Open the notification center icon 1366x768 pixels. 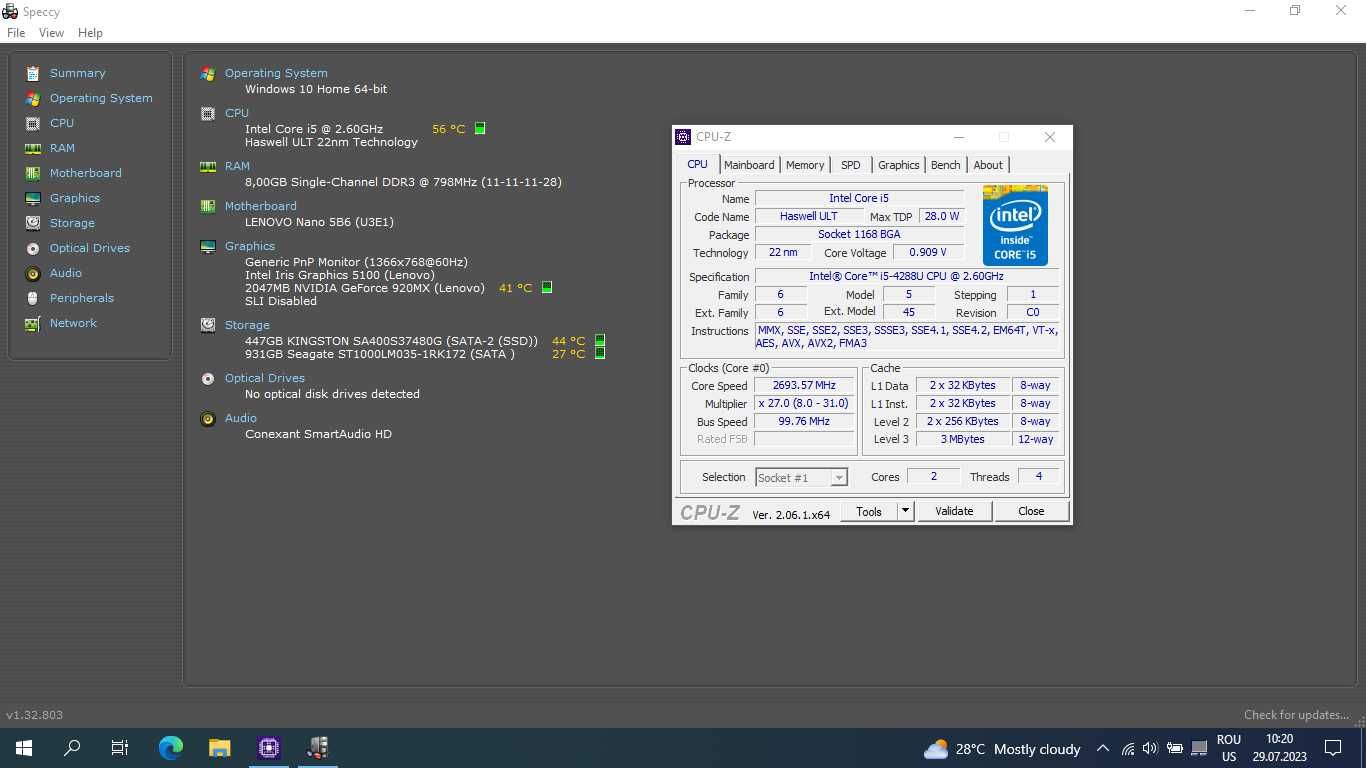click(x=1333, y=748)
